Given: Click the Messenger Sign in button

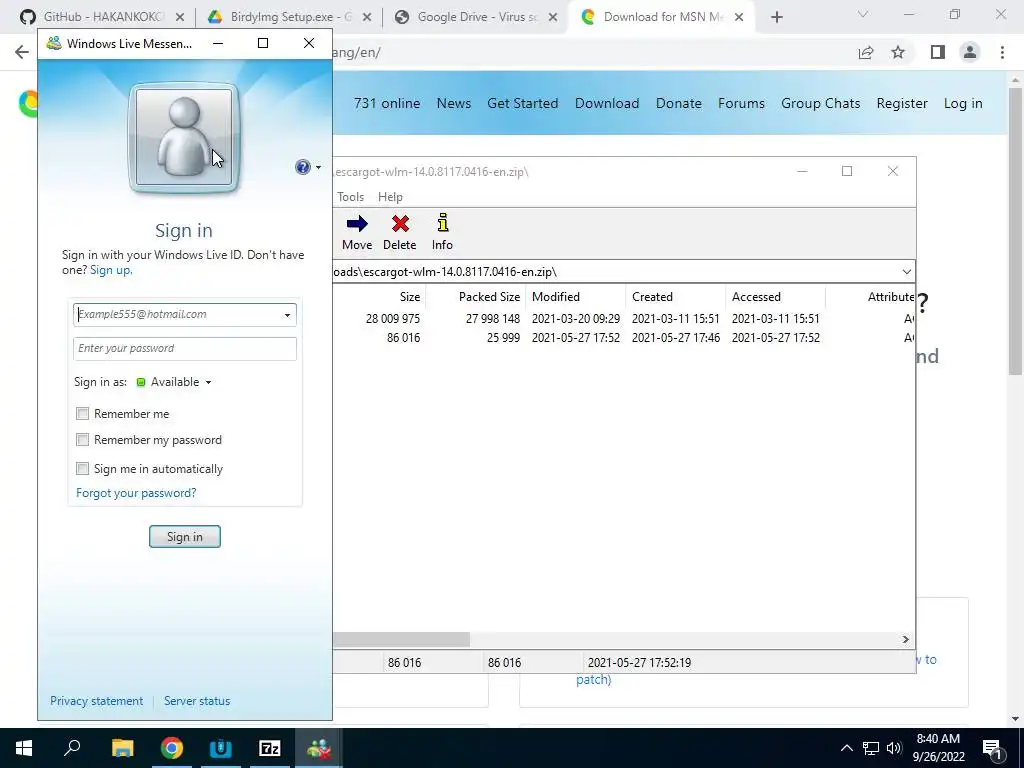Looking at the screenshot, I should 185,537.
